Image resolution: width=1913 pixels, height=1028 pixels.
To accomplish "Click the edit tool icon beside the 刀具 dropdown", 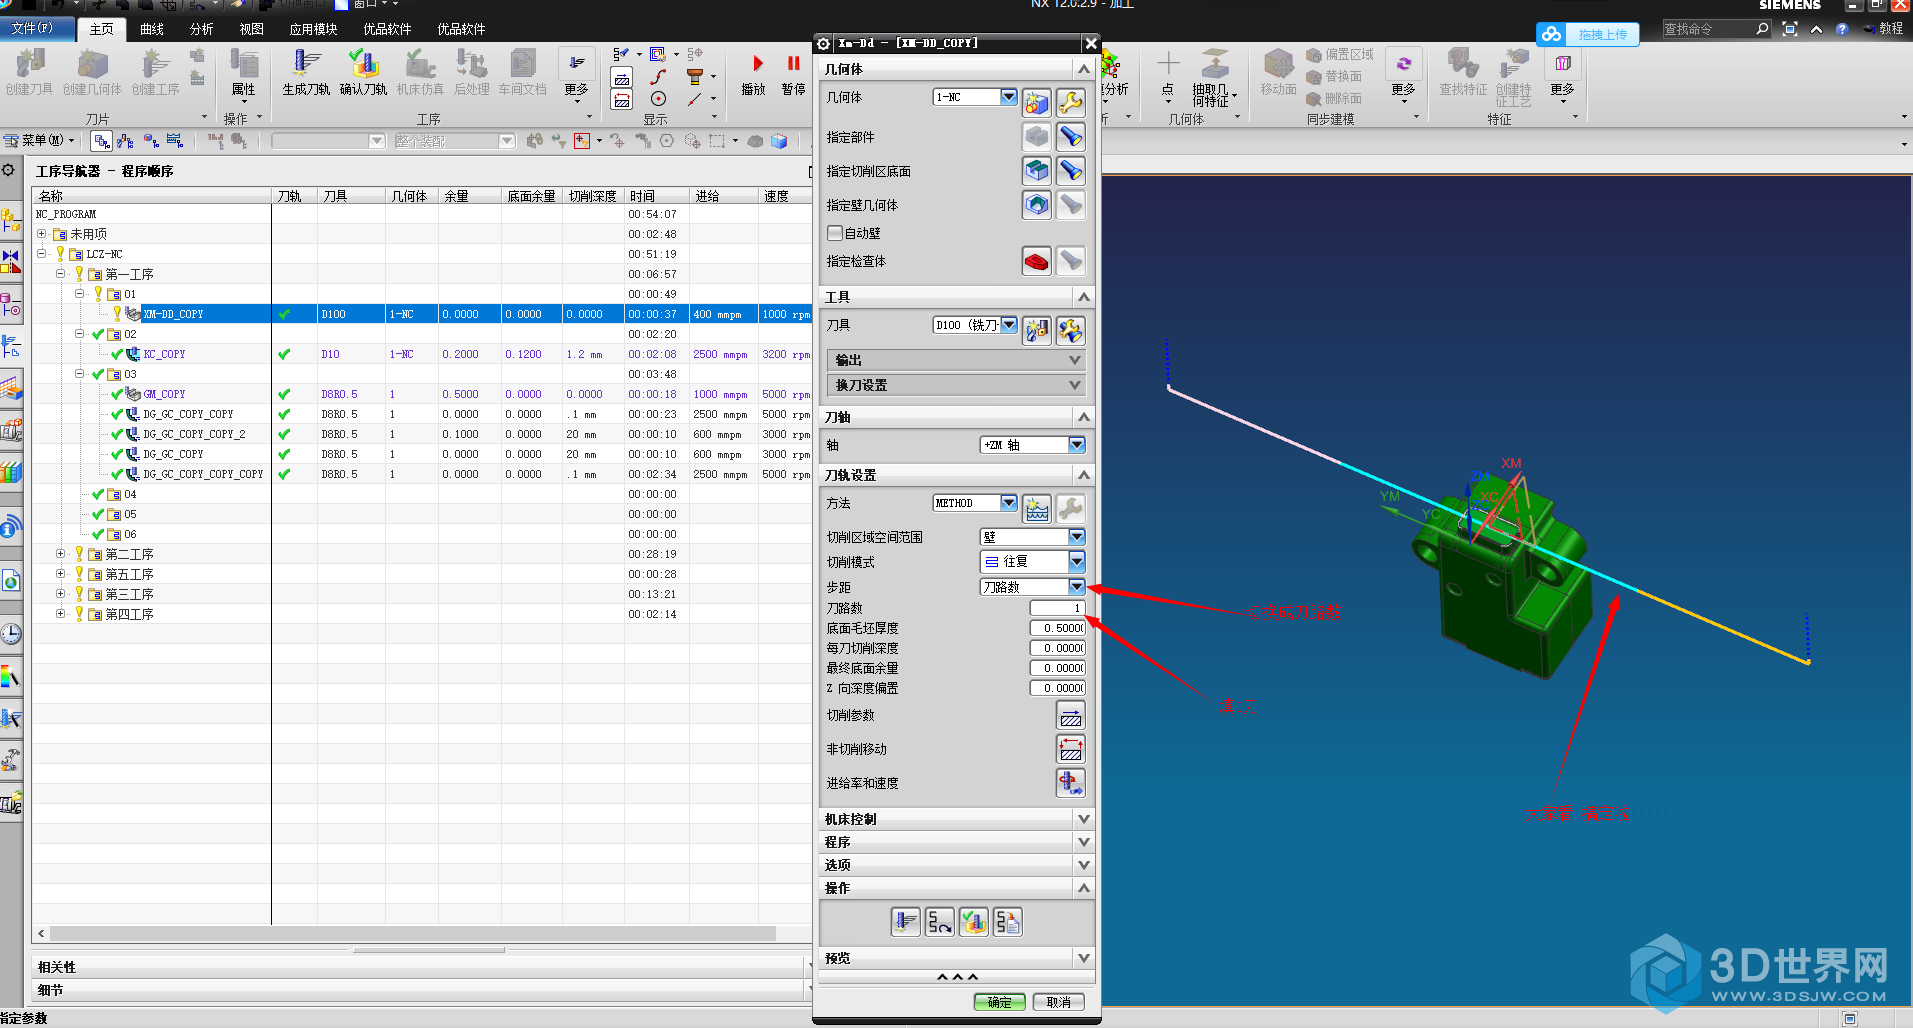I will coord(1071,330).
